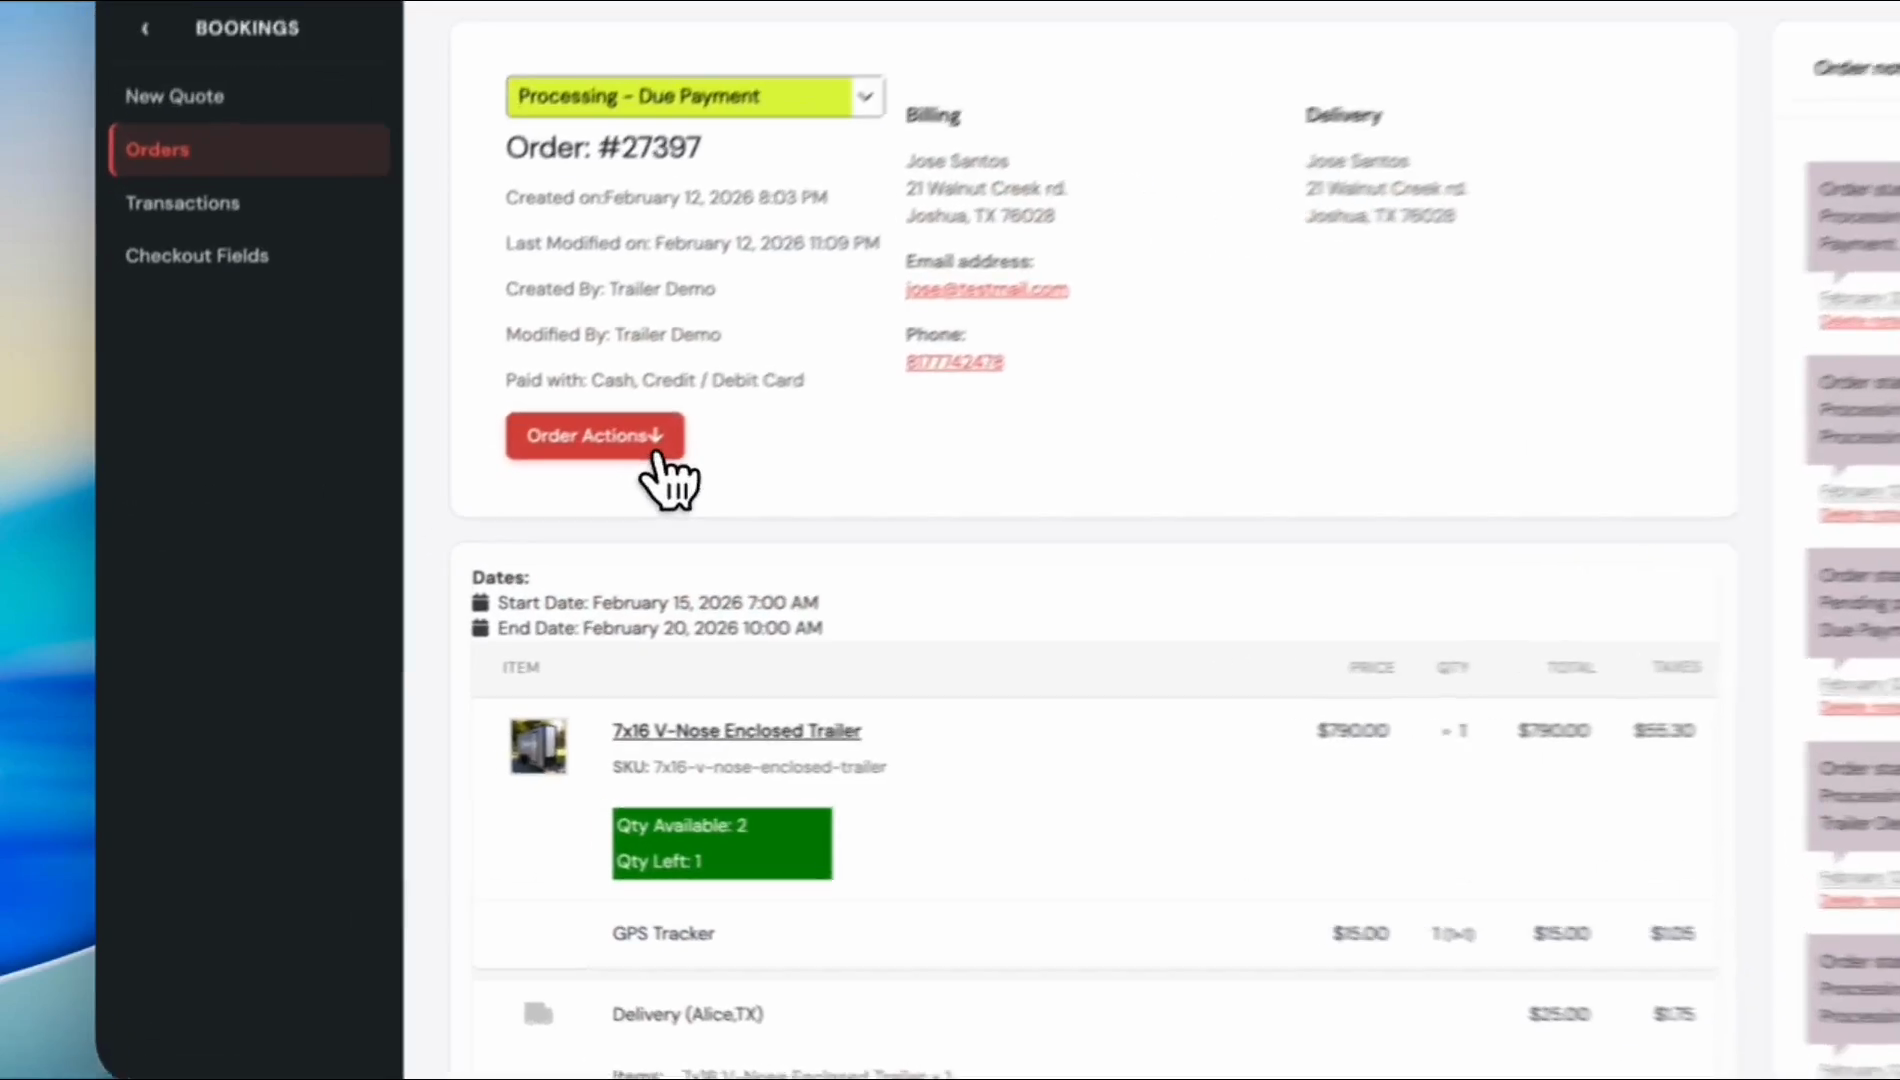Click the BOOKINGS sidebar header

[x=247, y=29]
